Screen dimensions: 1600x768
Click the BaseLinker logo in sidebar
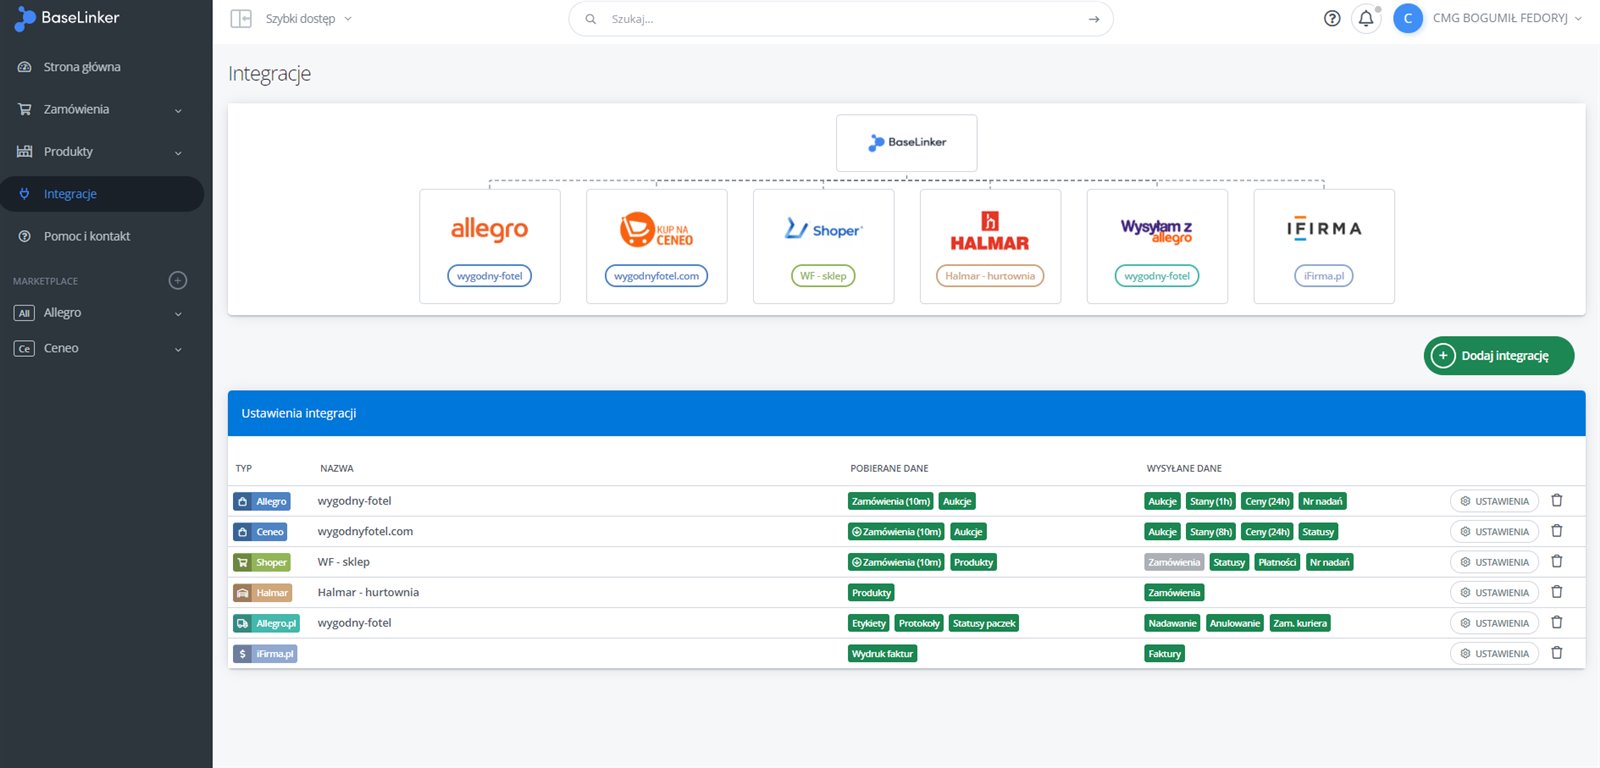click(x=67, y=18)
